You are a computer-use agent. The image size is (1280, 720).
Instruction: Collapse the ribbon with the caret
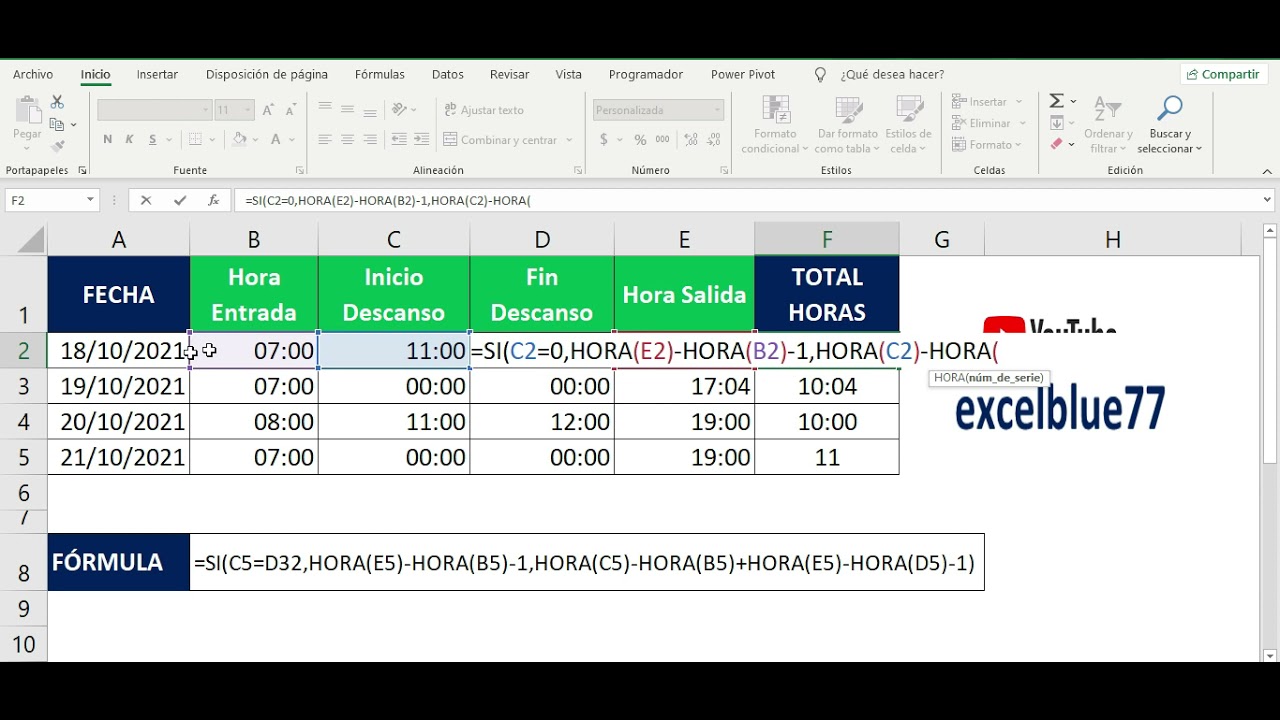tap(1268, 171)
